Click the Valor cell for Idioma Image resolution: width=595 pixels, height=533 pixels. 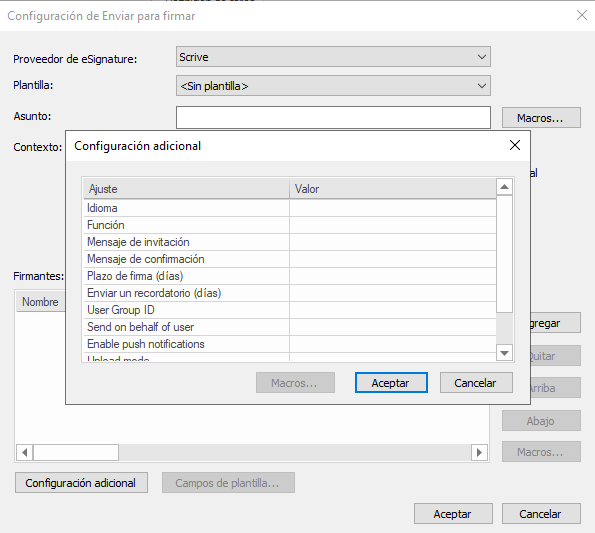[x=393, y=208]
